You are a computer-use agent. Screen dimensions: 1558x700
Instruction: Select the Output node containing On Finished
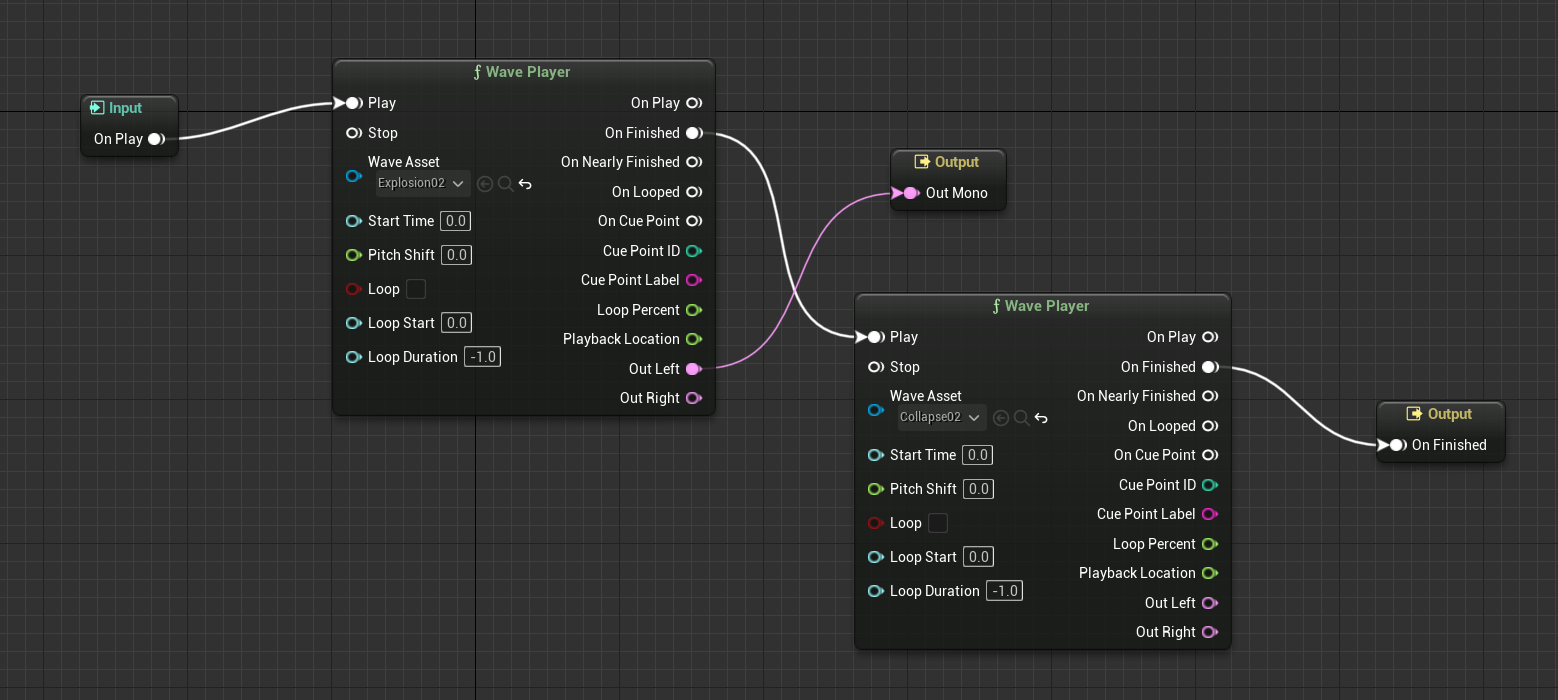pyautogui.click(x=1449, y=414)
